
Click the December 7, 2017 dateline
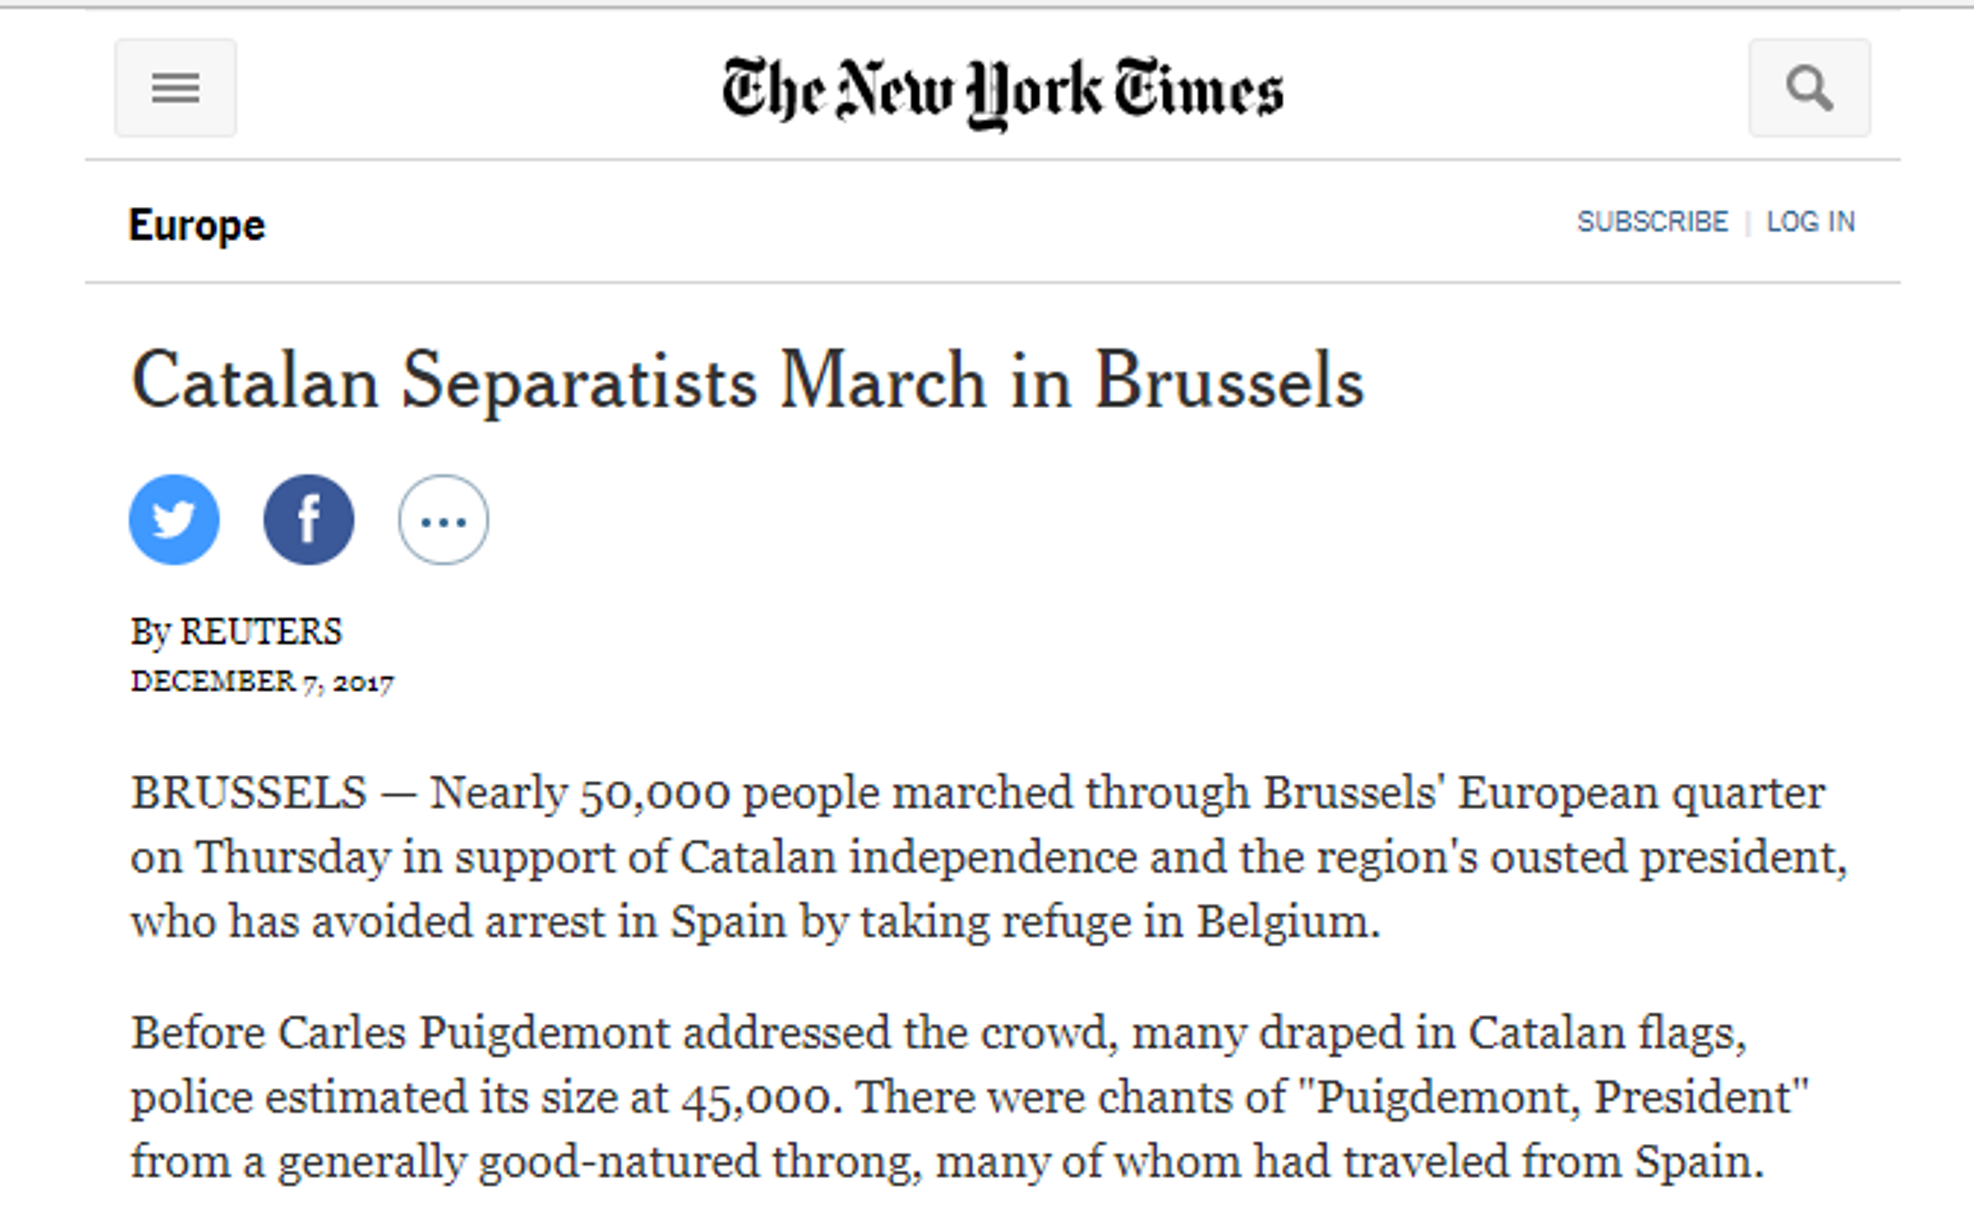[262, 682]
